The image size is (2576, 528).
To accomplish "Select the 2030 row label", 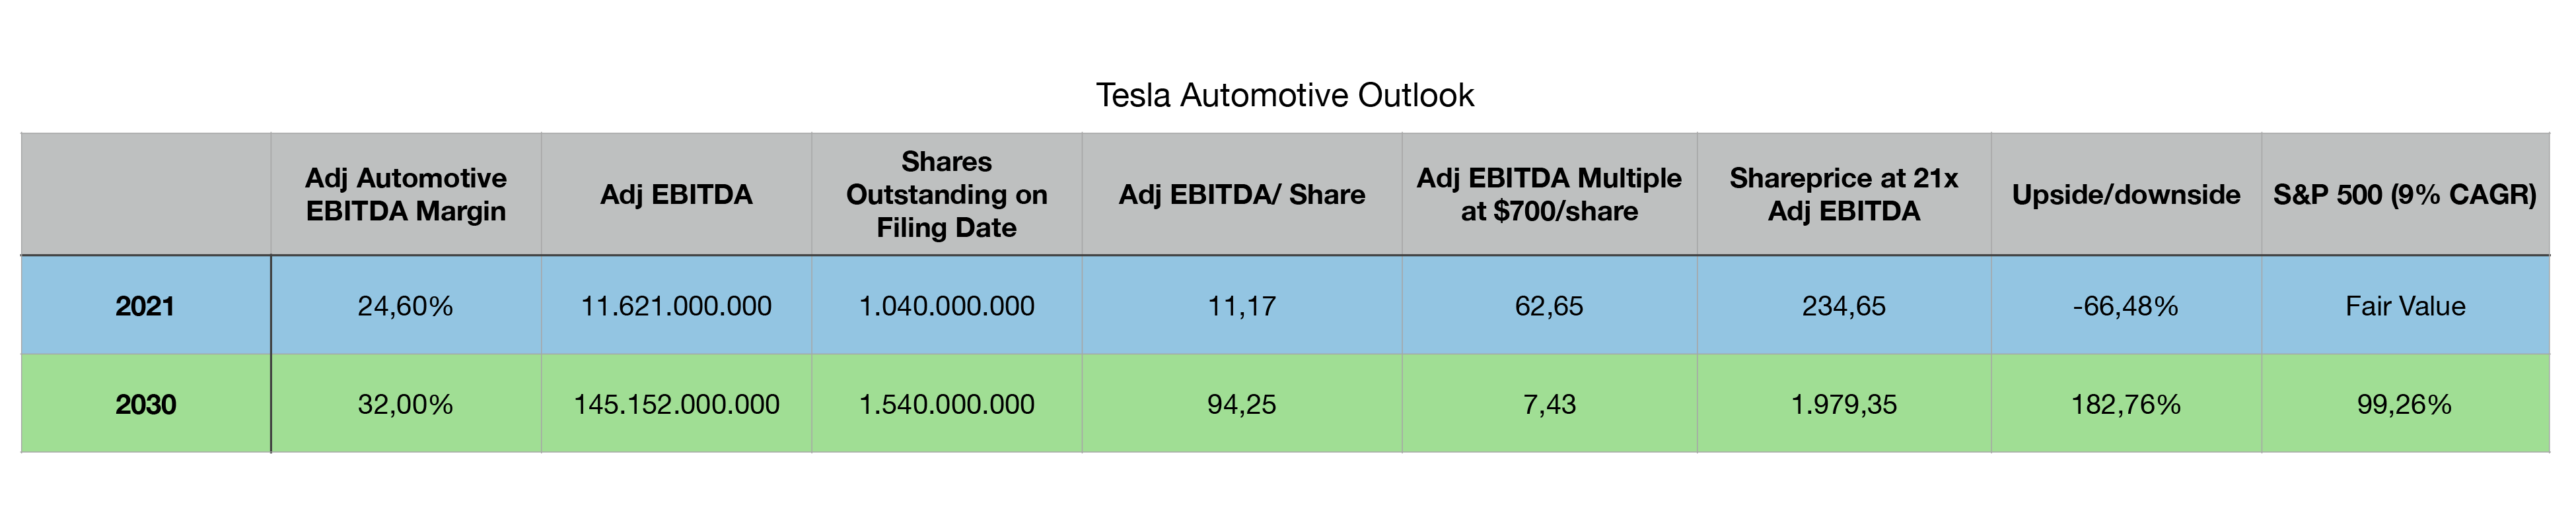I will [145, 404].
